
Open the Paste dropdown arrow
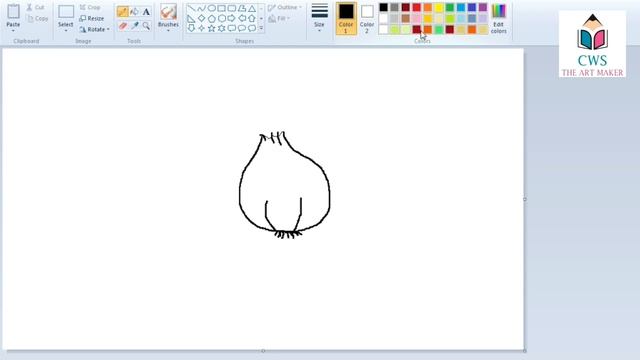[13, 31]
